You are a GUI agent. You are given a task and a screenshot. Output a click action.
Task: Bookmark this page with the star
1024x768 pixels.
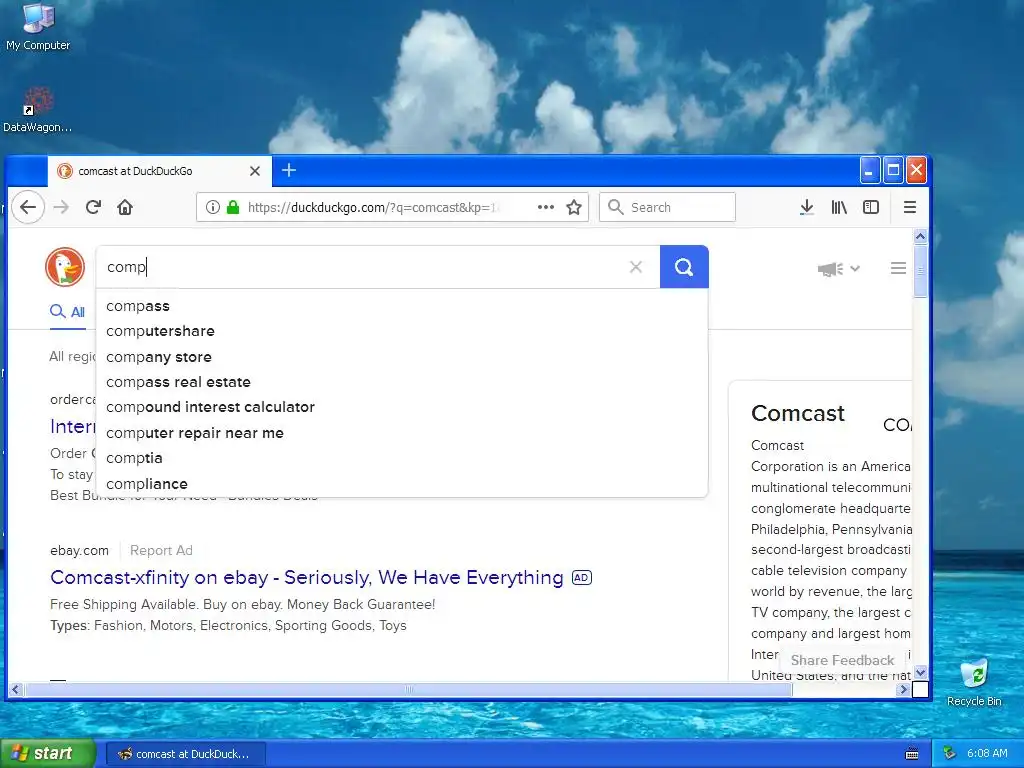(573, 208)
